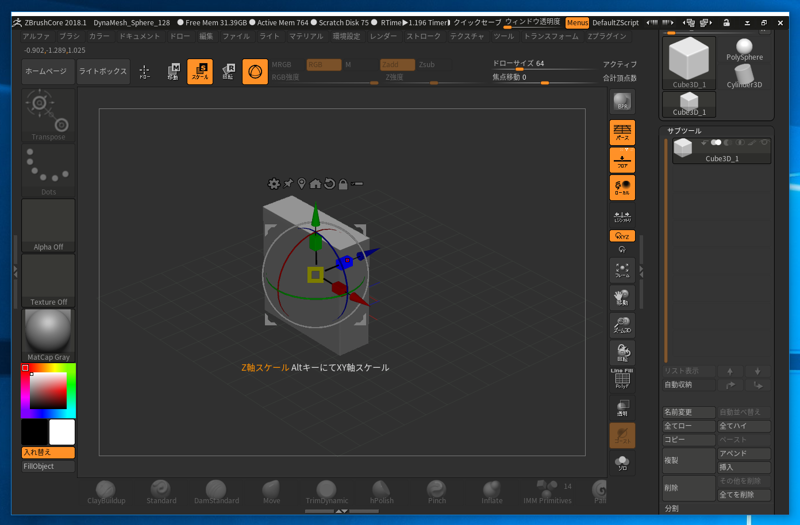Toggle the Menus button in title bar
Screen dimensions: 800x525
(x=577, y=22)
